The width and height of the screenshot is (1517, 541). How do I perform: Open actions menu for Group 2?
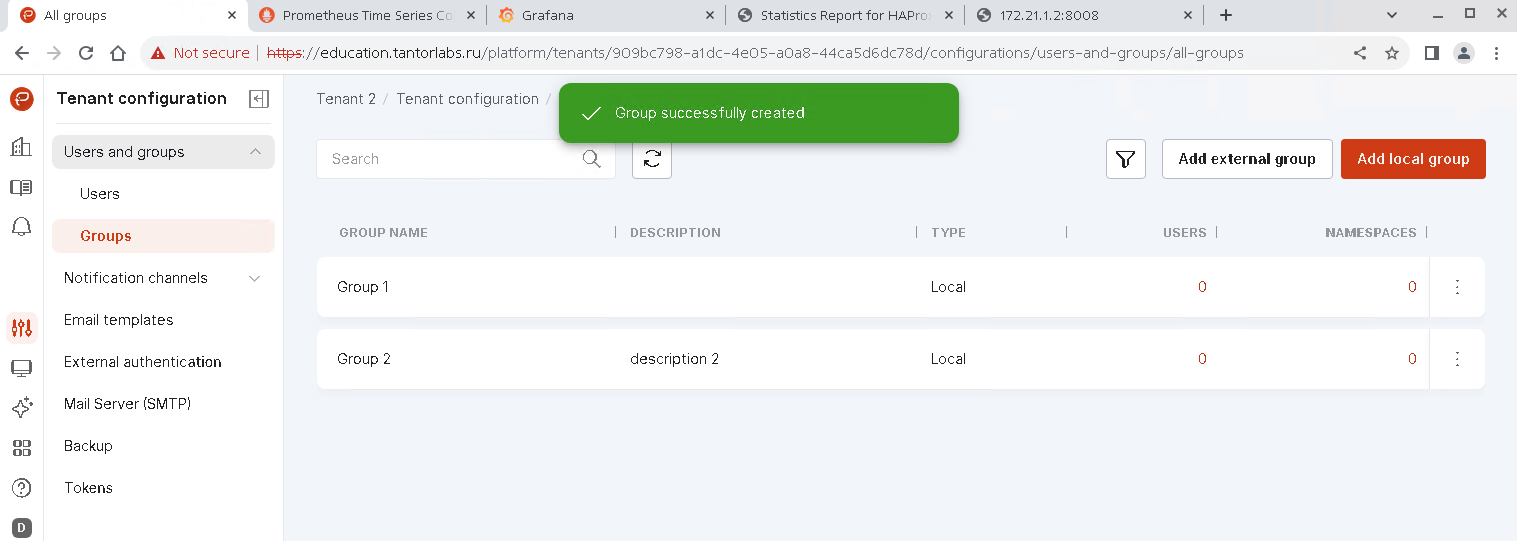(x=1457, y=359)
